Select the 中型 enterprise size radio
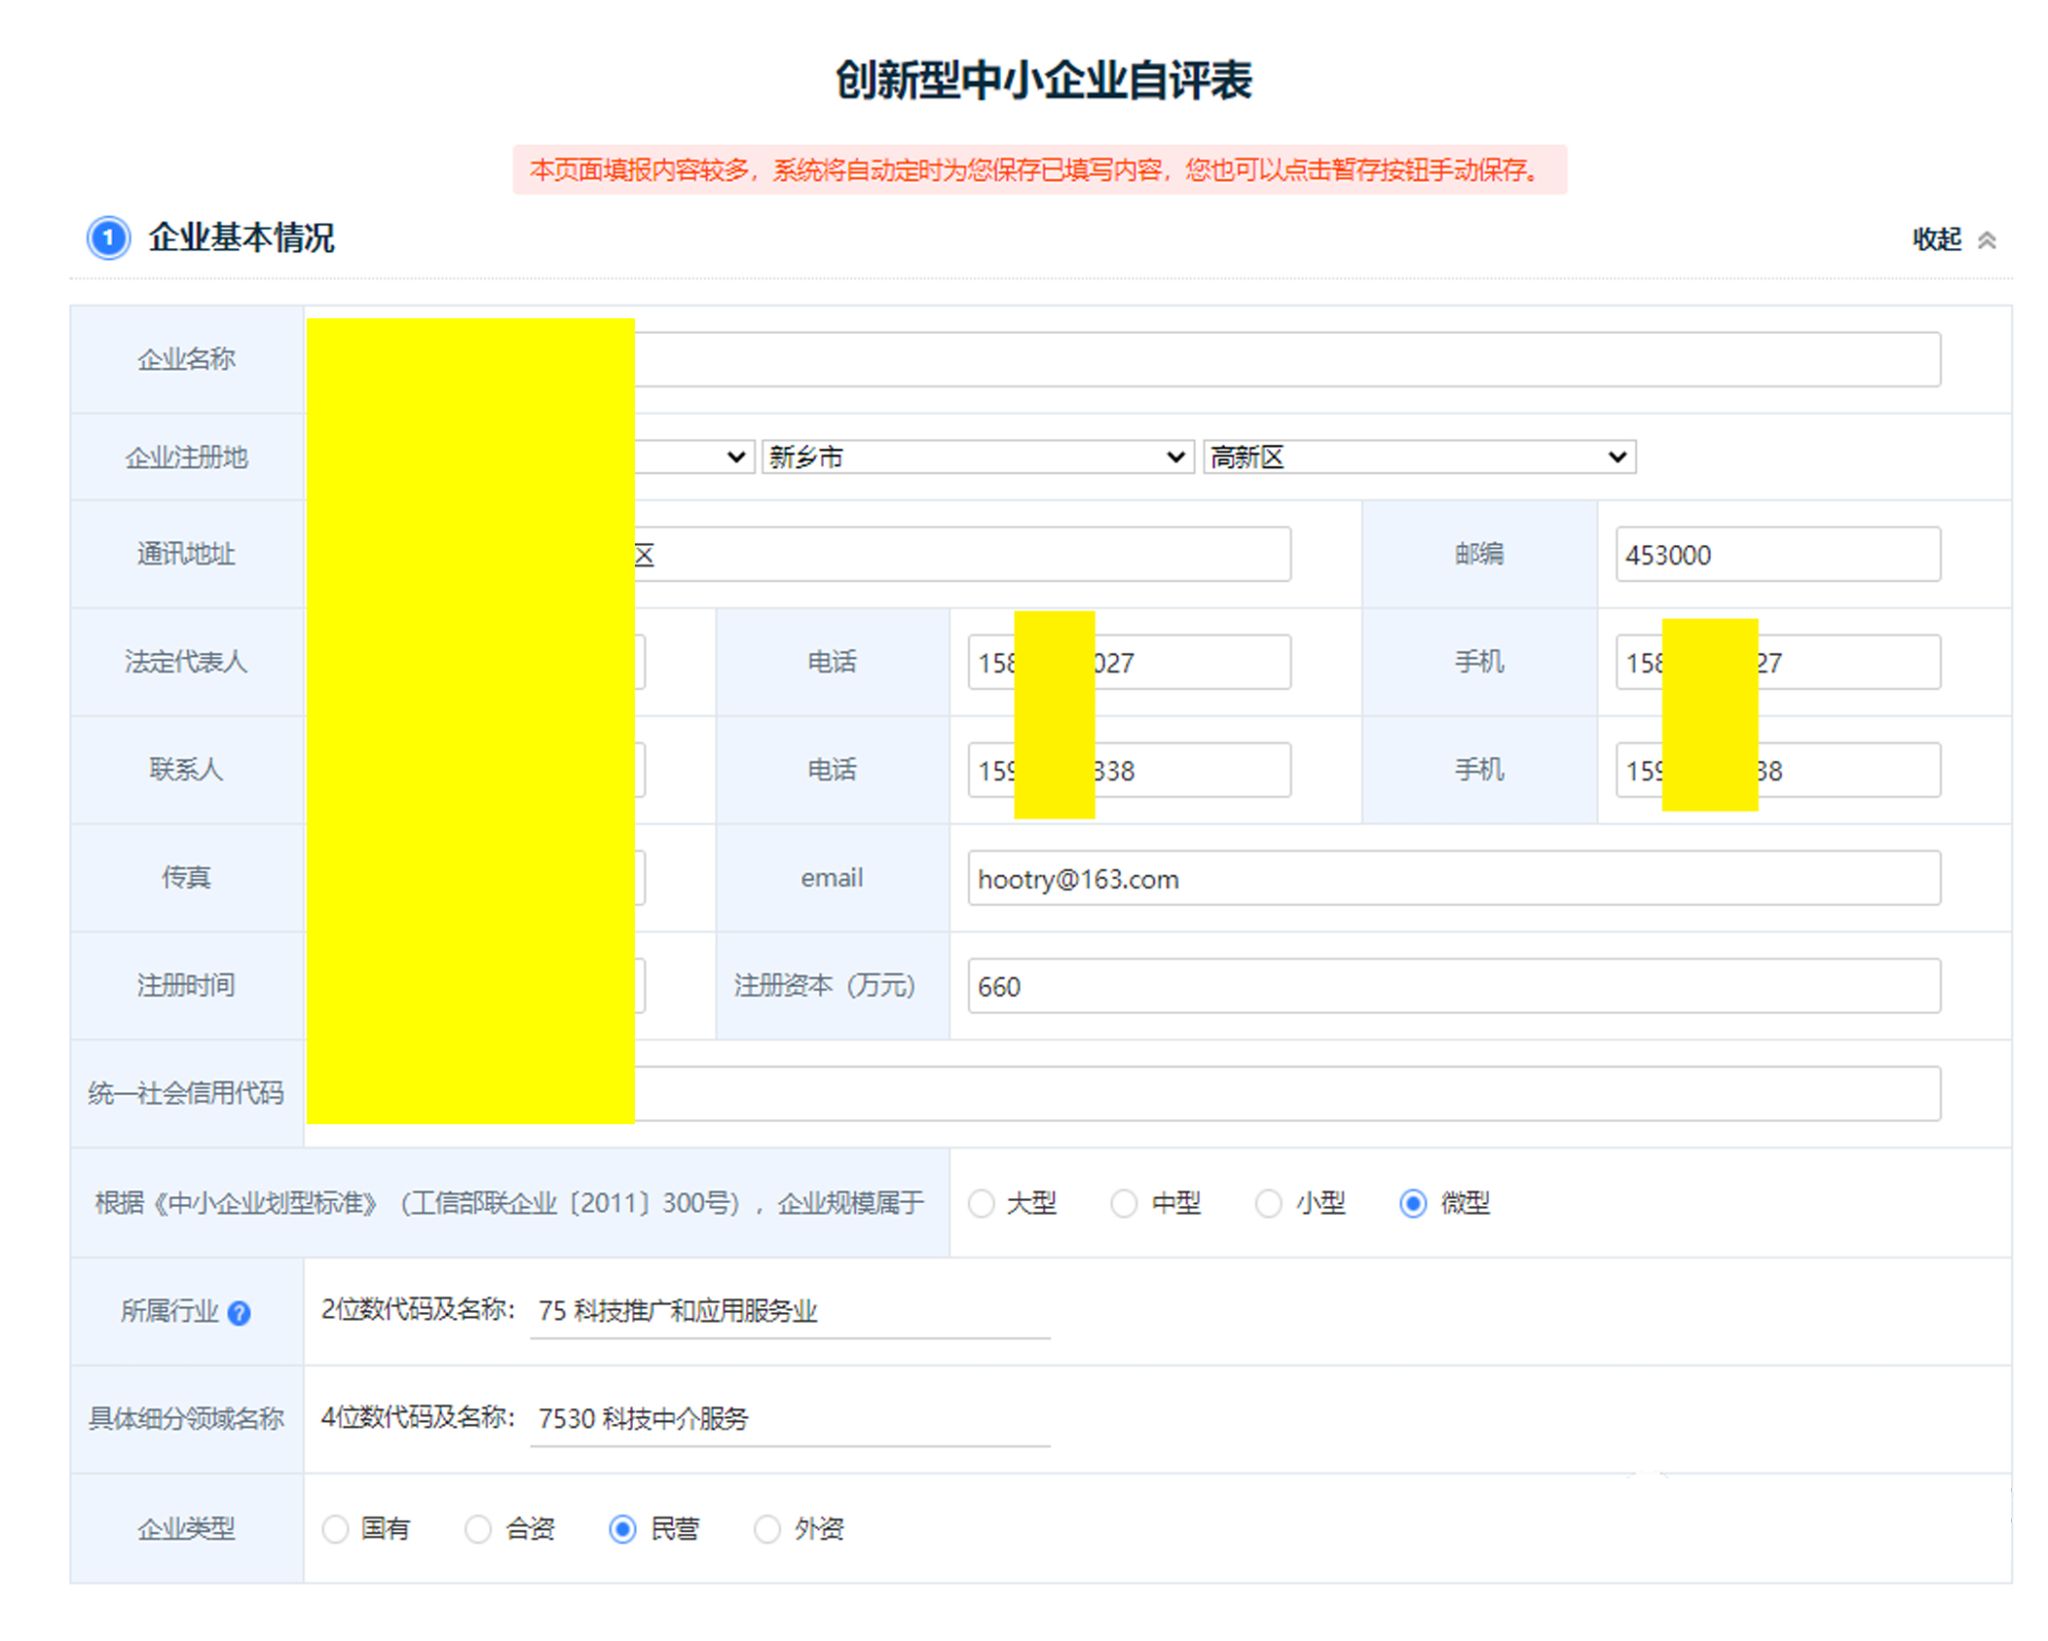This screenshot has width=2048, height=1641. (x=1124, y=1203)
